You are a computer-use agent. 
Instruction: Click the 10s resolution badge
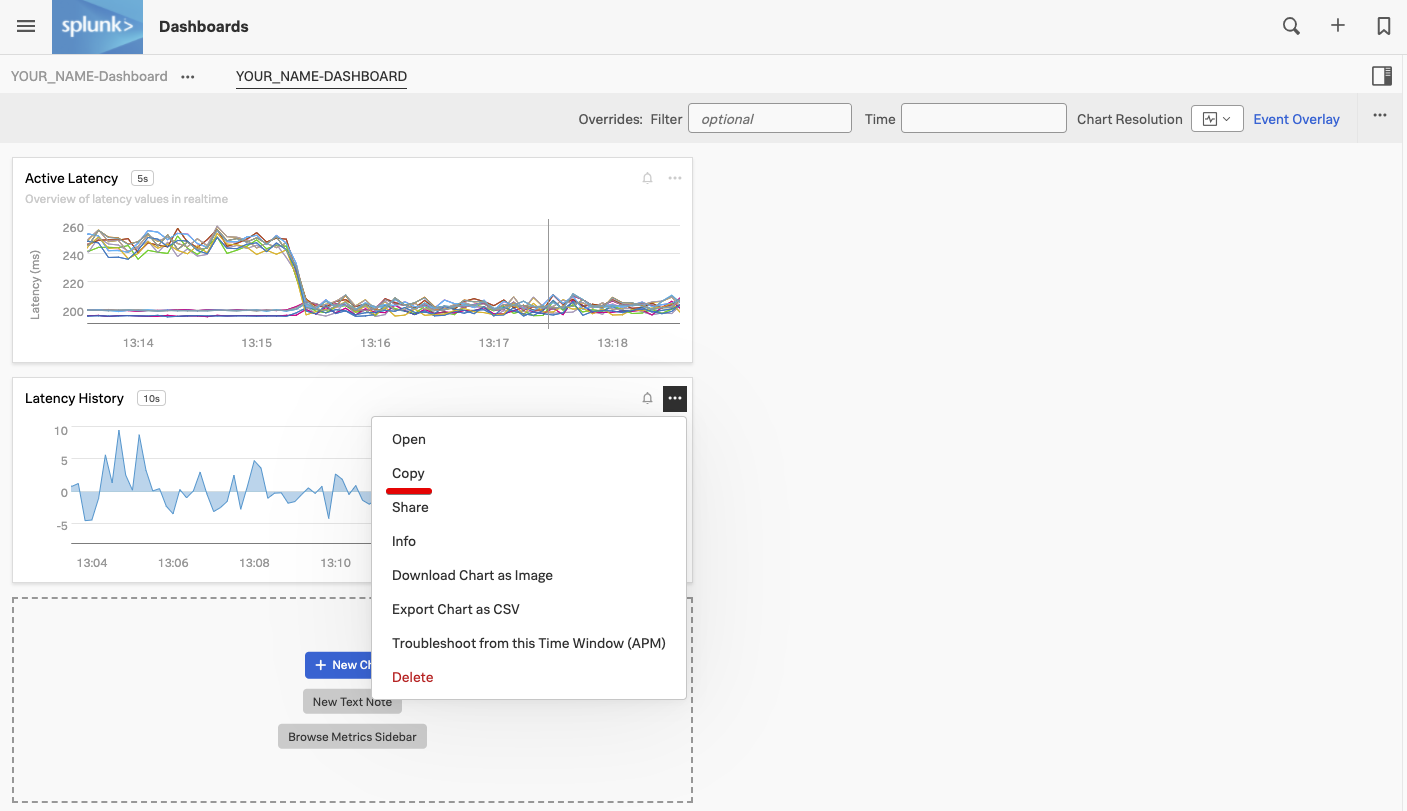(151, 398)
